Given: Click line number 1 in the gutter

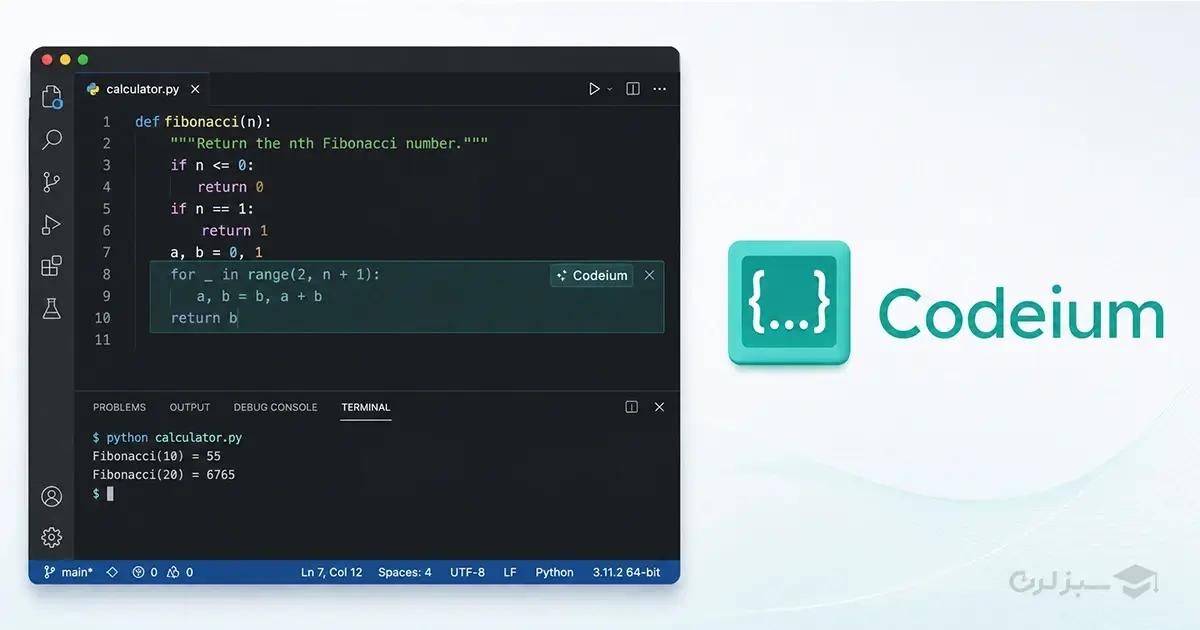Looking at the screenshot, I should 107,122.
